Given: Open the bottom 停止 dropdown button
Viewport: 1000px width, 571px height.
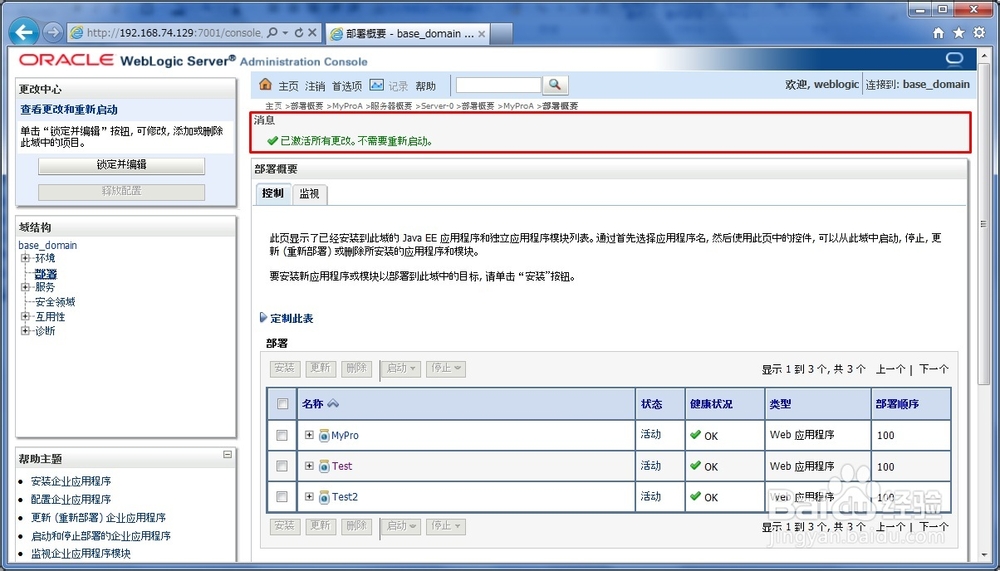Looking at the screenshot, I should pos(446,526).
